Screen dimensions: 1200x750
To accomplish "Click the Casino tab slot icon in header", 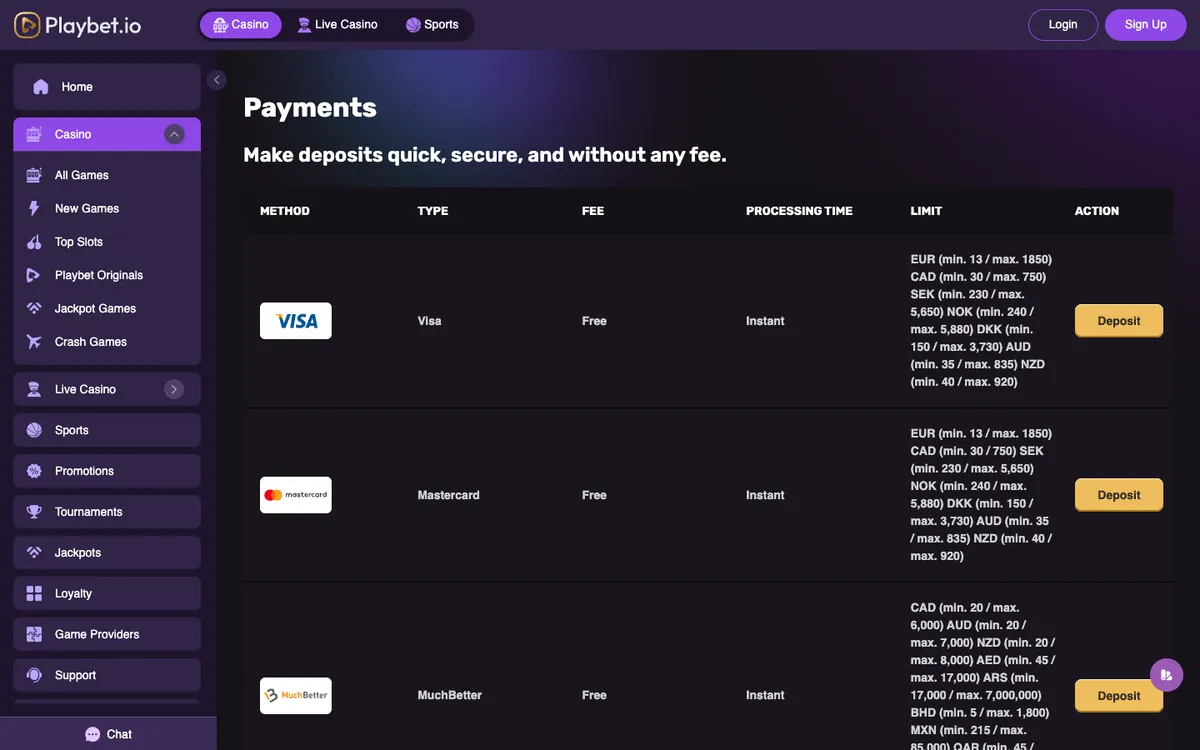I will point(221,25).
